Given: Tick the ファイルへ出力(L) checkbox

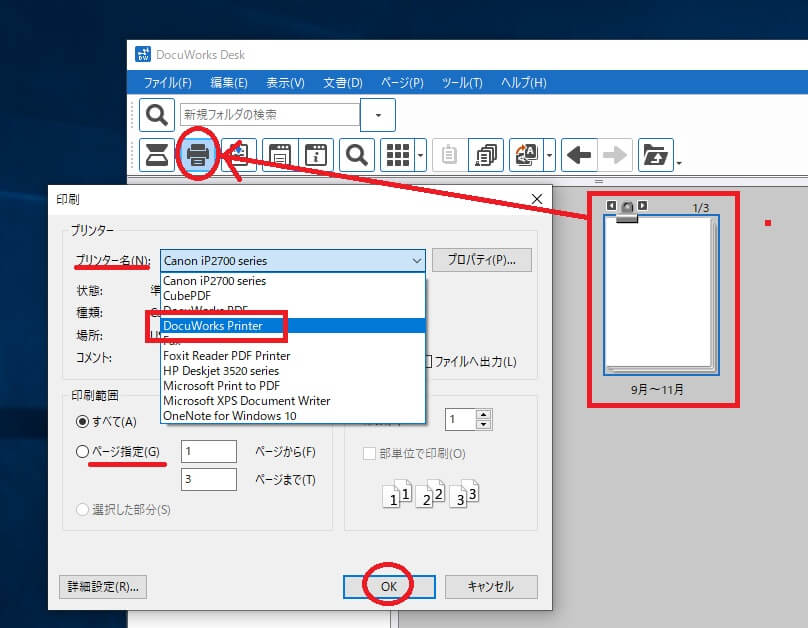Looking at the screenshot, I should pyautogui.click(x=428, y=362).
